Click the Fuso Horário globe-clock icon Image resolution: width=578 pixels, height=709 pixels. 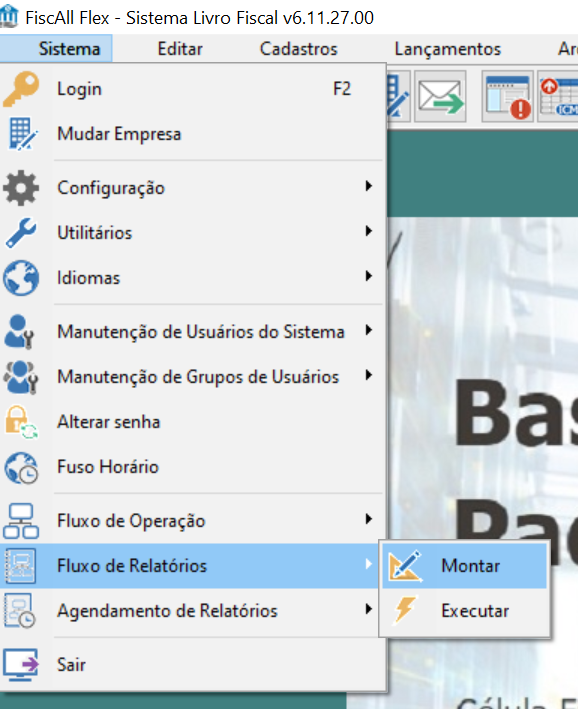21,468
